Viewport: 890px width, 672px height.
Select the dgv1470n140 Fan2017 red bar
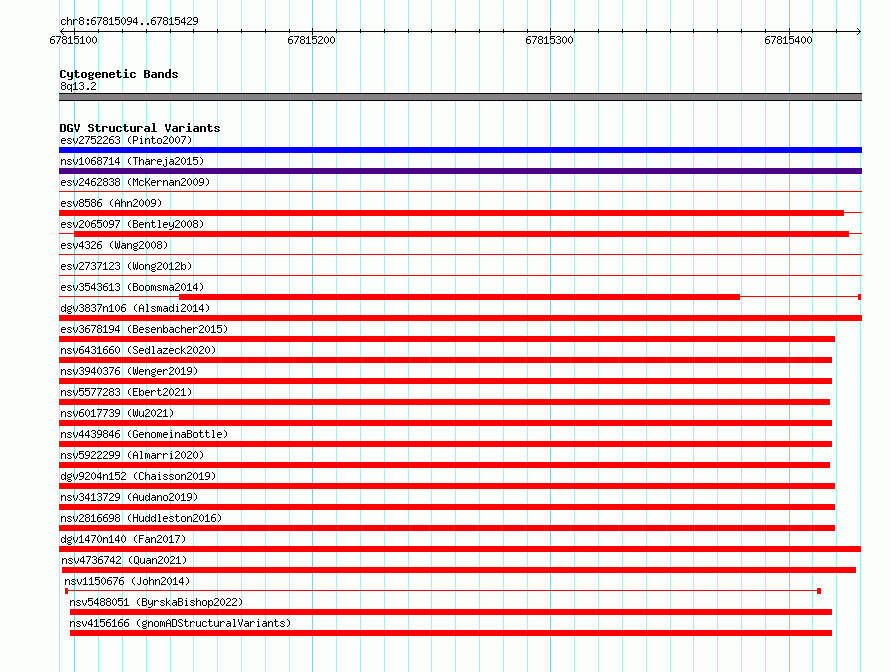(460, 549)
